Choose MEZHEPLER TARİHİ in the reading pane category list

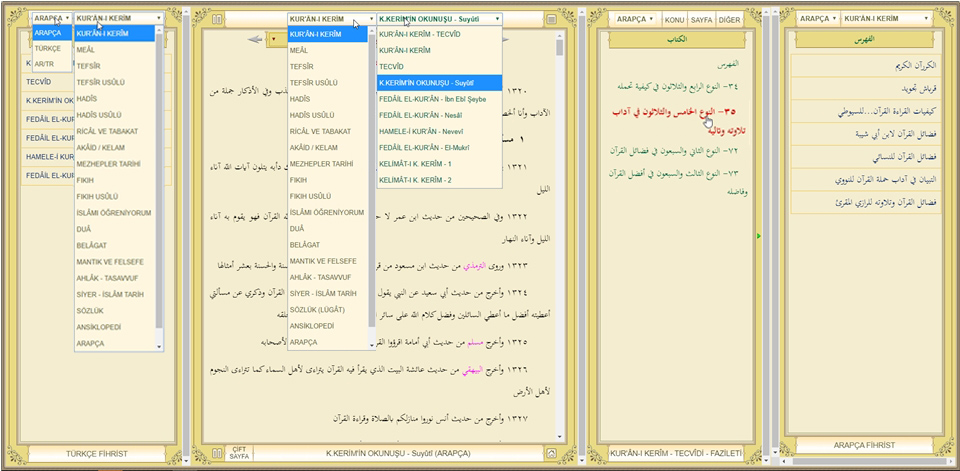tap(327, 164)
